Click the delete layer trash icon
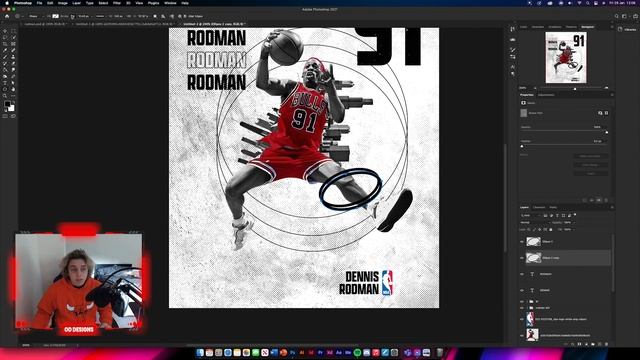Viewport: 640px width, 360px height. tap(606, 344)
